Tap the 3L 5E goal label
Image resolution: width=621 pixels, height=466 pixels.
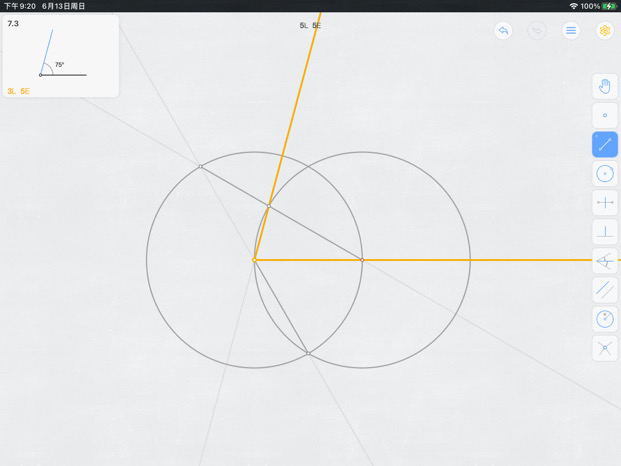[x=19, y=91]
